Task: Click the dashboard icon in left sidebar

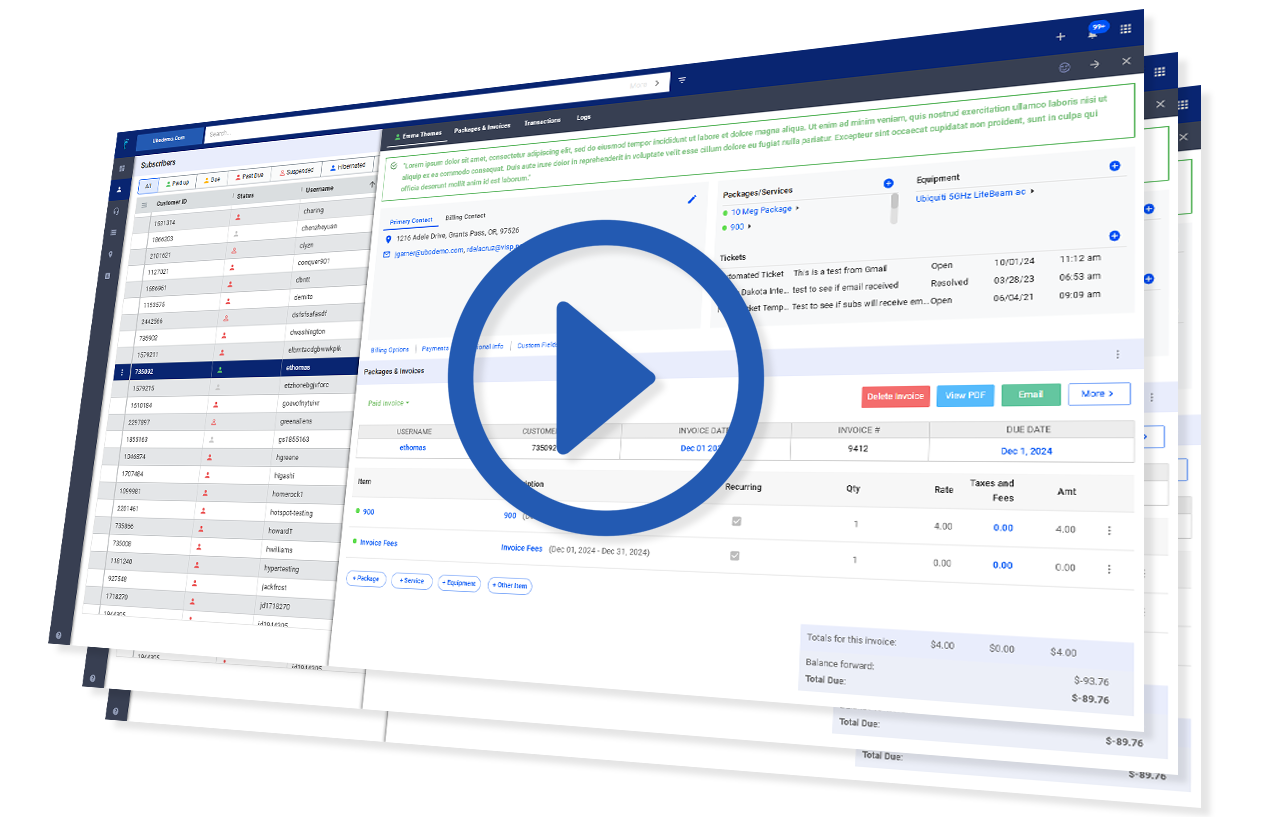Action: pyautogui.click(x=122, y=168)
